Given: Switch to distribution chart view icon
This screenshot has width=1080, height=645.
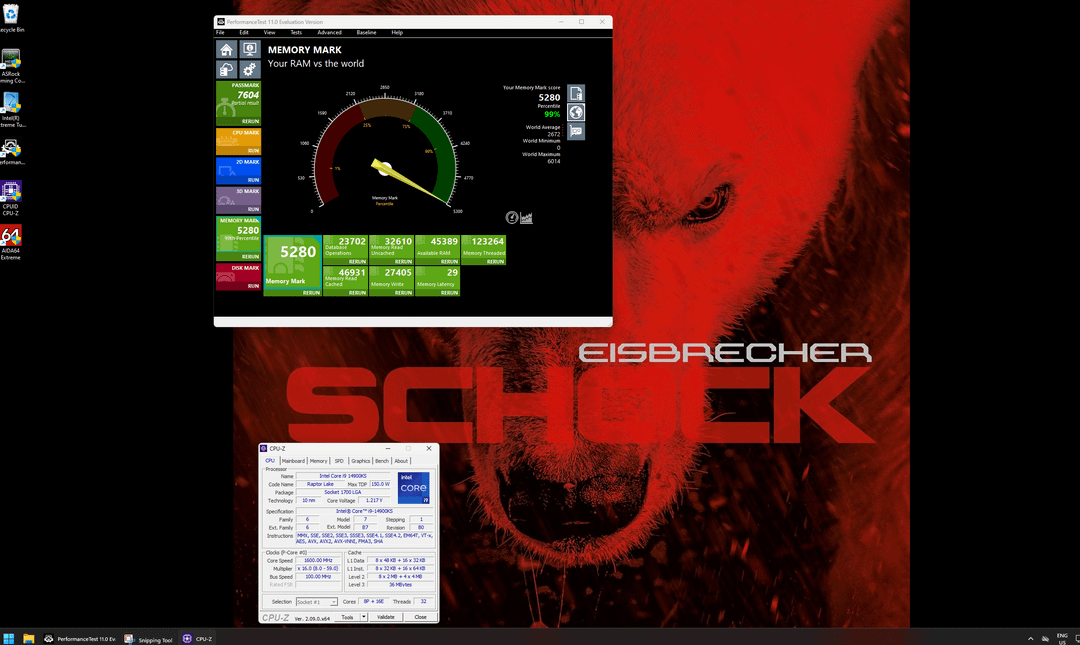Looking at the screenshot, I should [x=526, y=218].
